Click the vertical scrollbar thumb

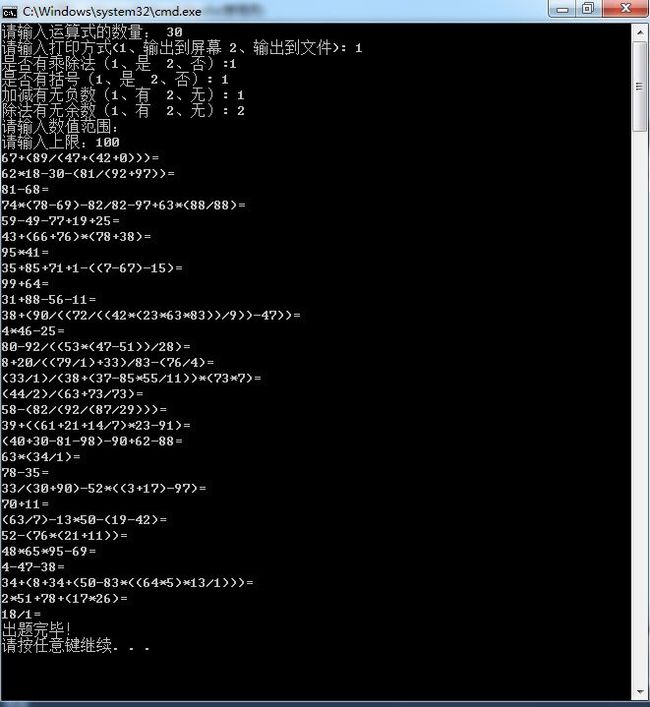(x=640, y=87)
